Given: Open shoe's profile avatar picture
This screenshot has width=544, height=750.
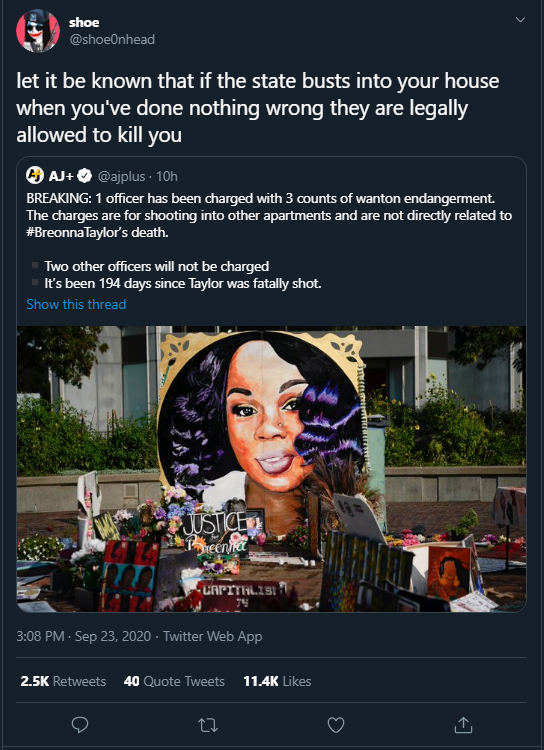Looking at the screenshot, I should click(38, 31).
